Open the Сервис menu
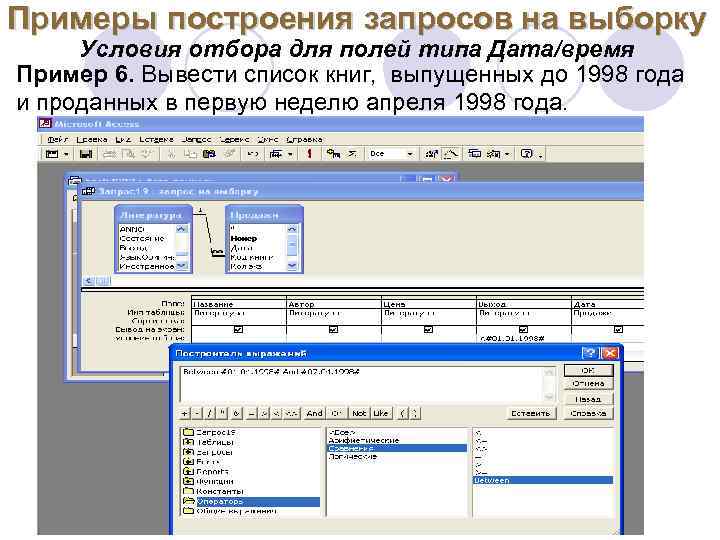 234,139
